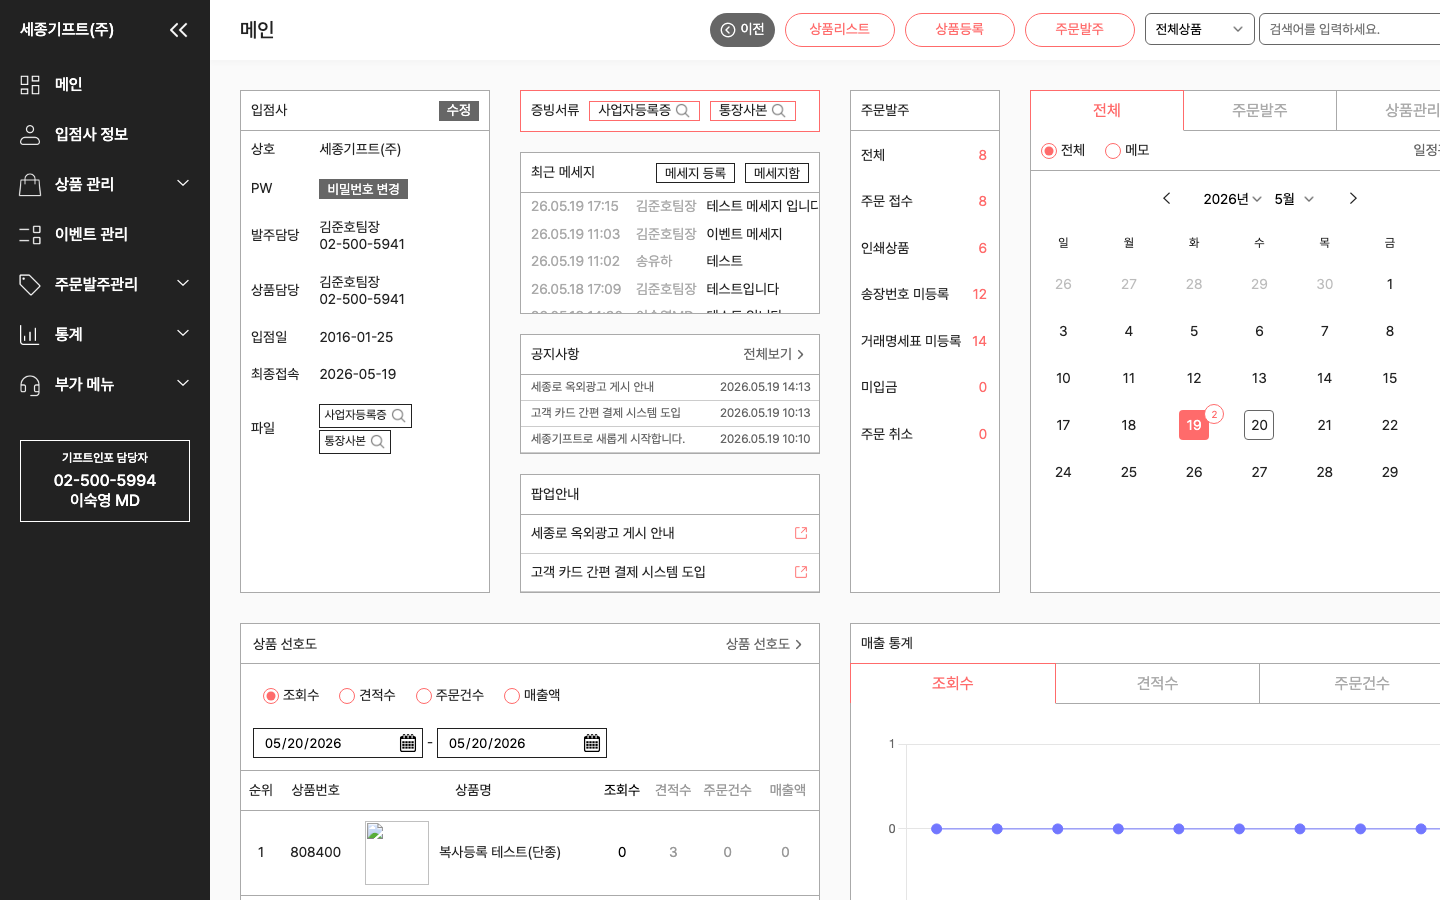This screenshot has width=1440, height=900.
Task: Open popup link icon for 세종로 옥외광고 게시 안내
Action: click(x=801, y=533)
